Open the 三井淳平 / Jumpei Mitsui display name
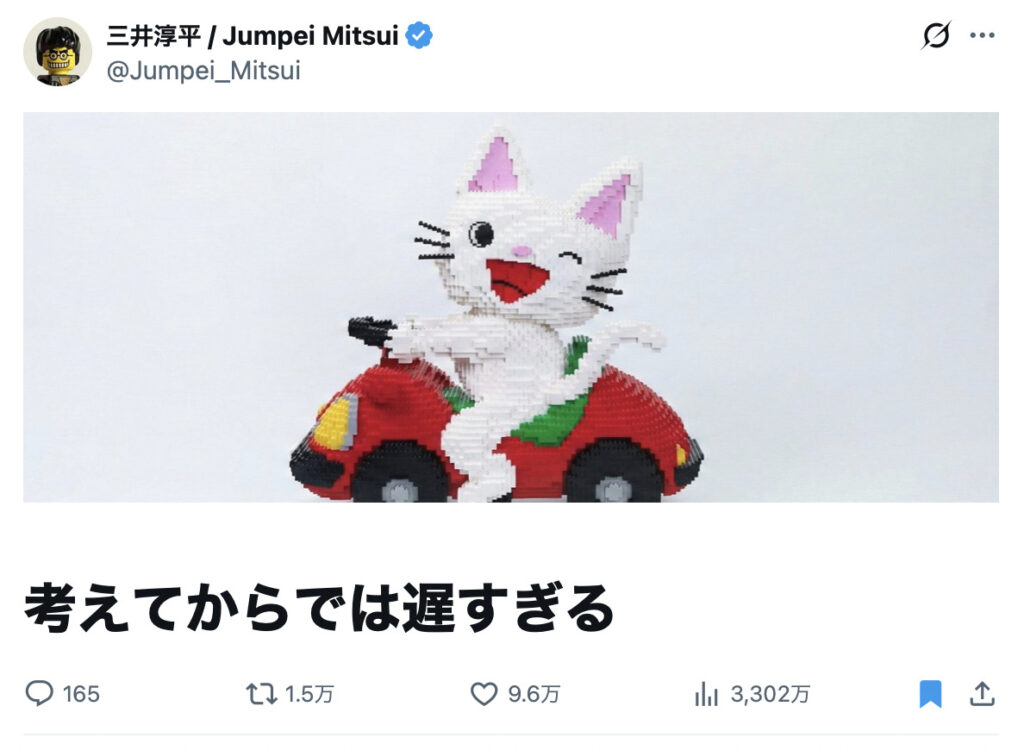The image size is (1024, 750). tap(252, 36)
